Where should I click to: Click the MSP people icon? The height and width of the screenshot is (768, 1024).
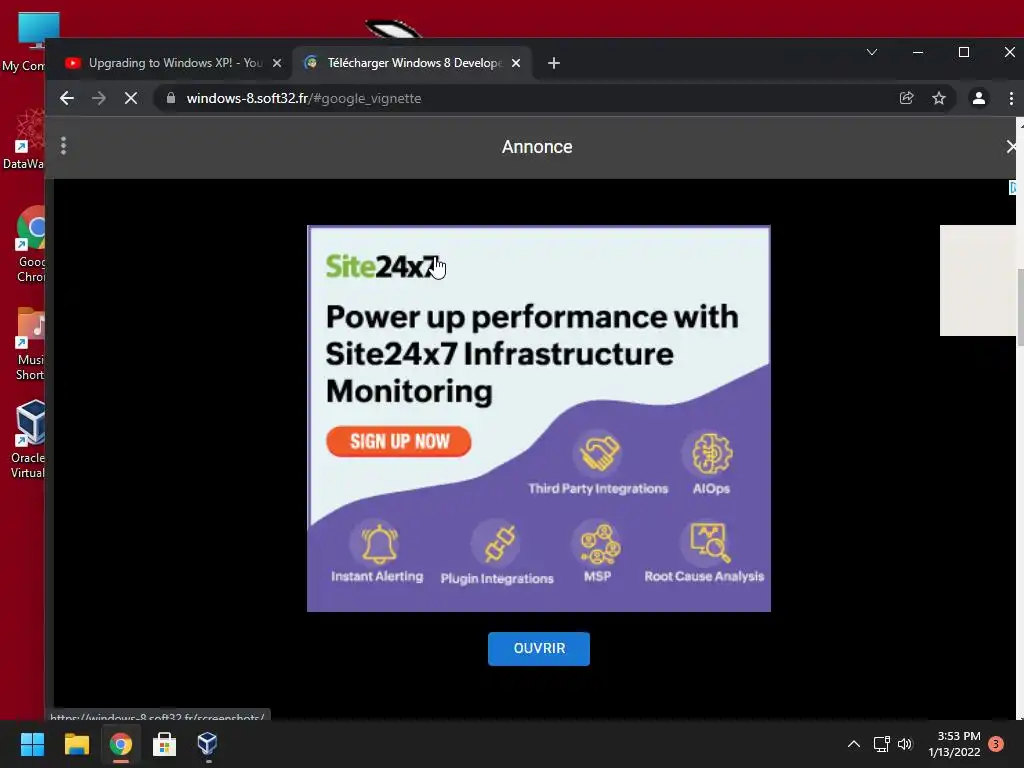(598, 543)
